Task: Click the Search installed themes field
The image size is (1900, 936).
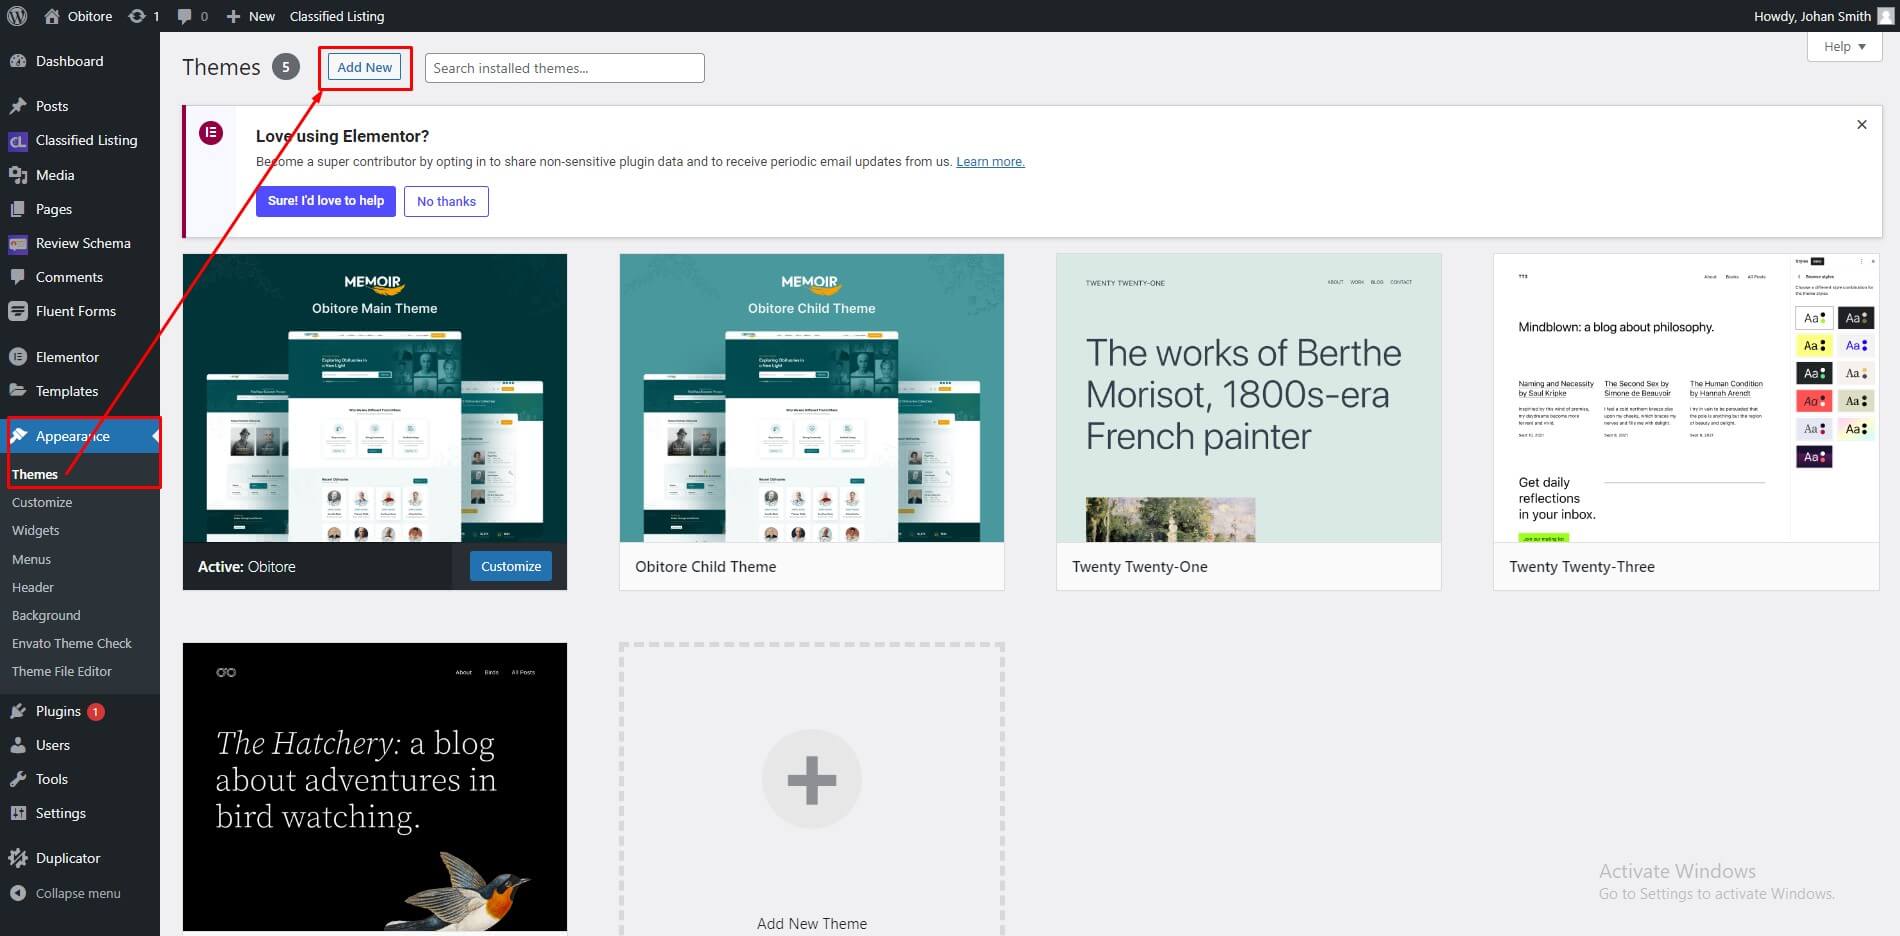Action: [x=565, y=68]
